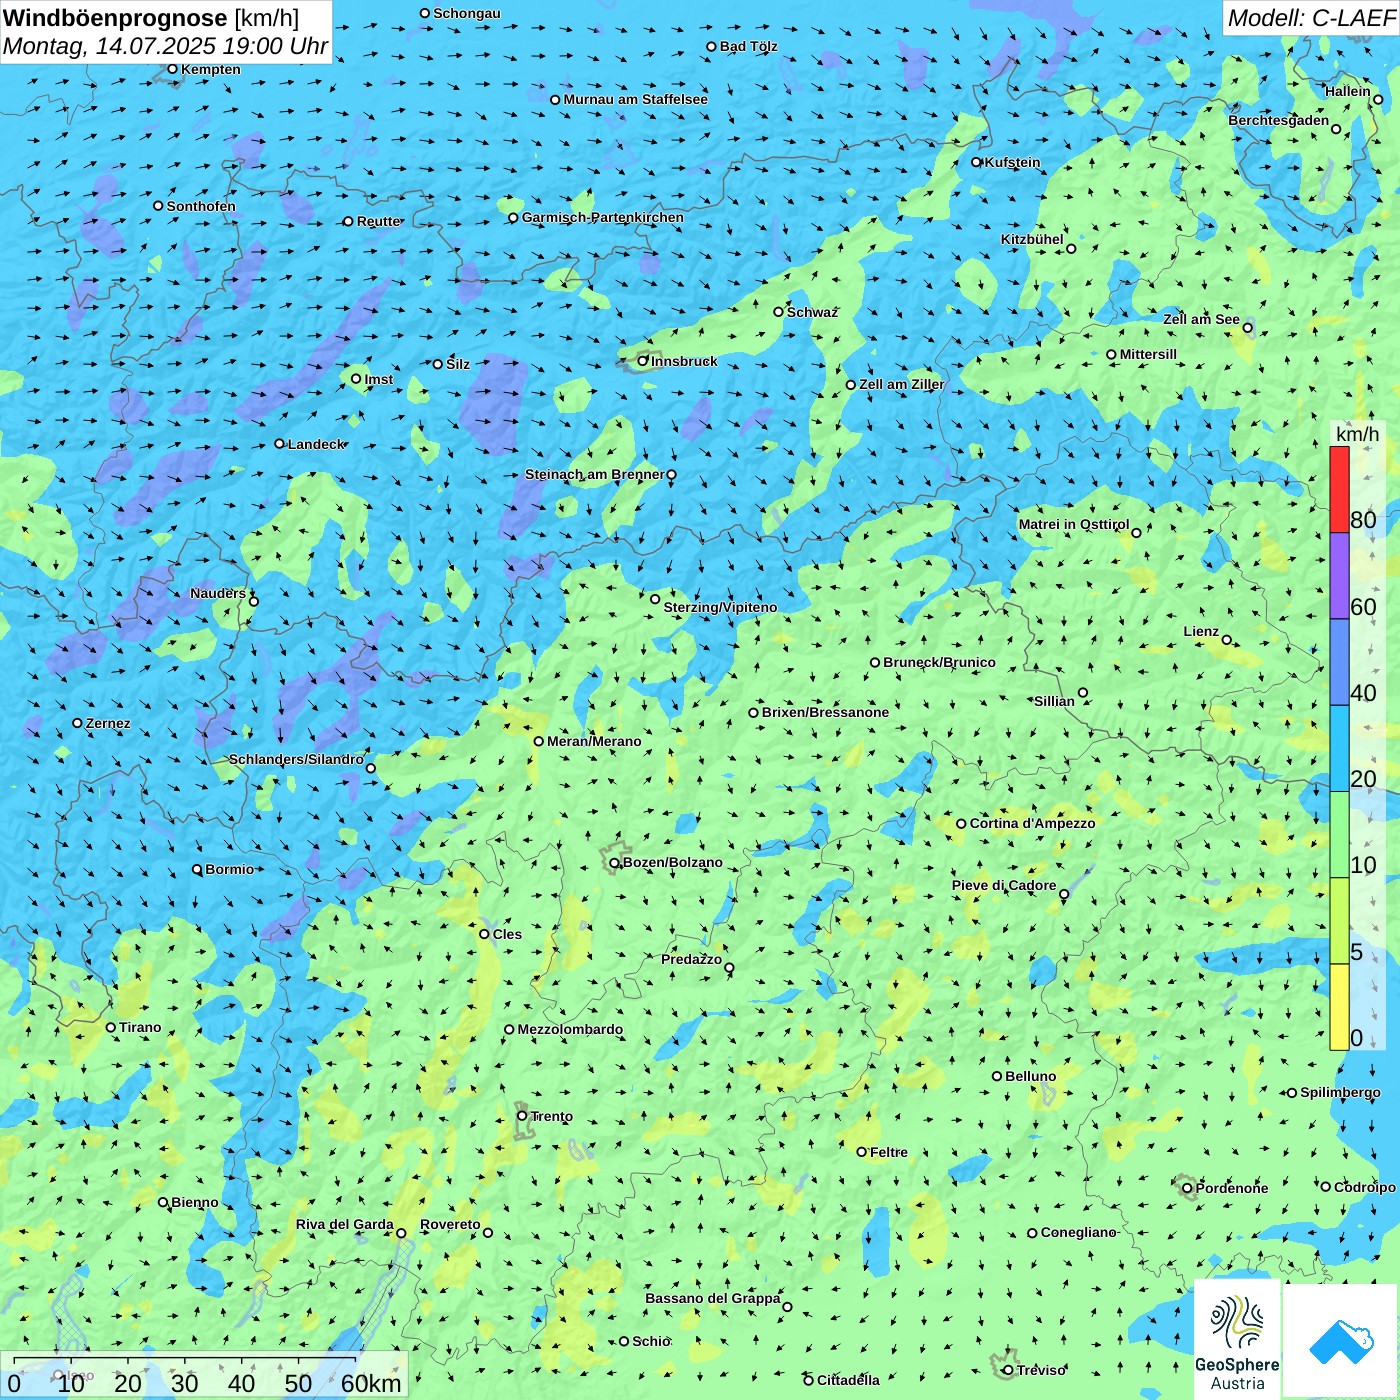Click the Pordenone label
Viewport: 1400px width, 1400px height.
pos(1232,1188)
